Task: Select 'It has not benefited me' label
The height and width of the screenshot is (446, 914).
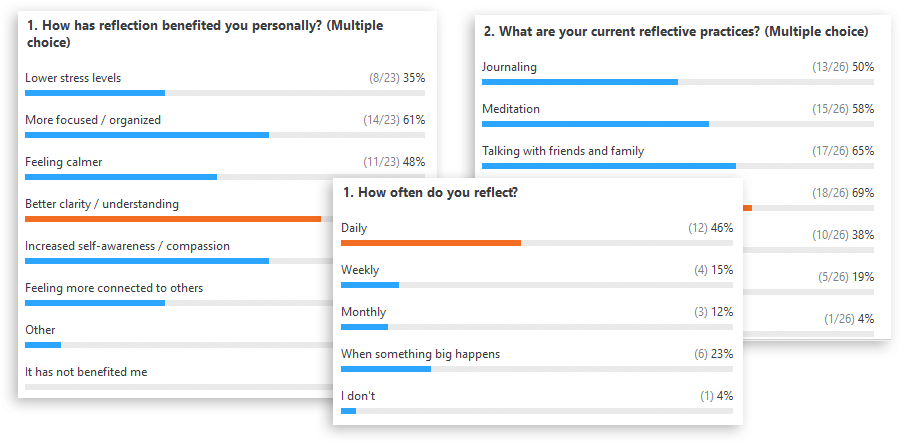Action: pos(86,372)
